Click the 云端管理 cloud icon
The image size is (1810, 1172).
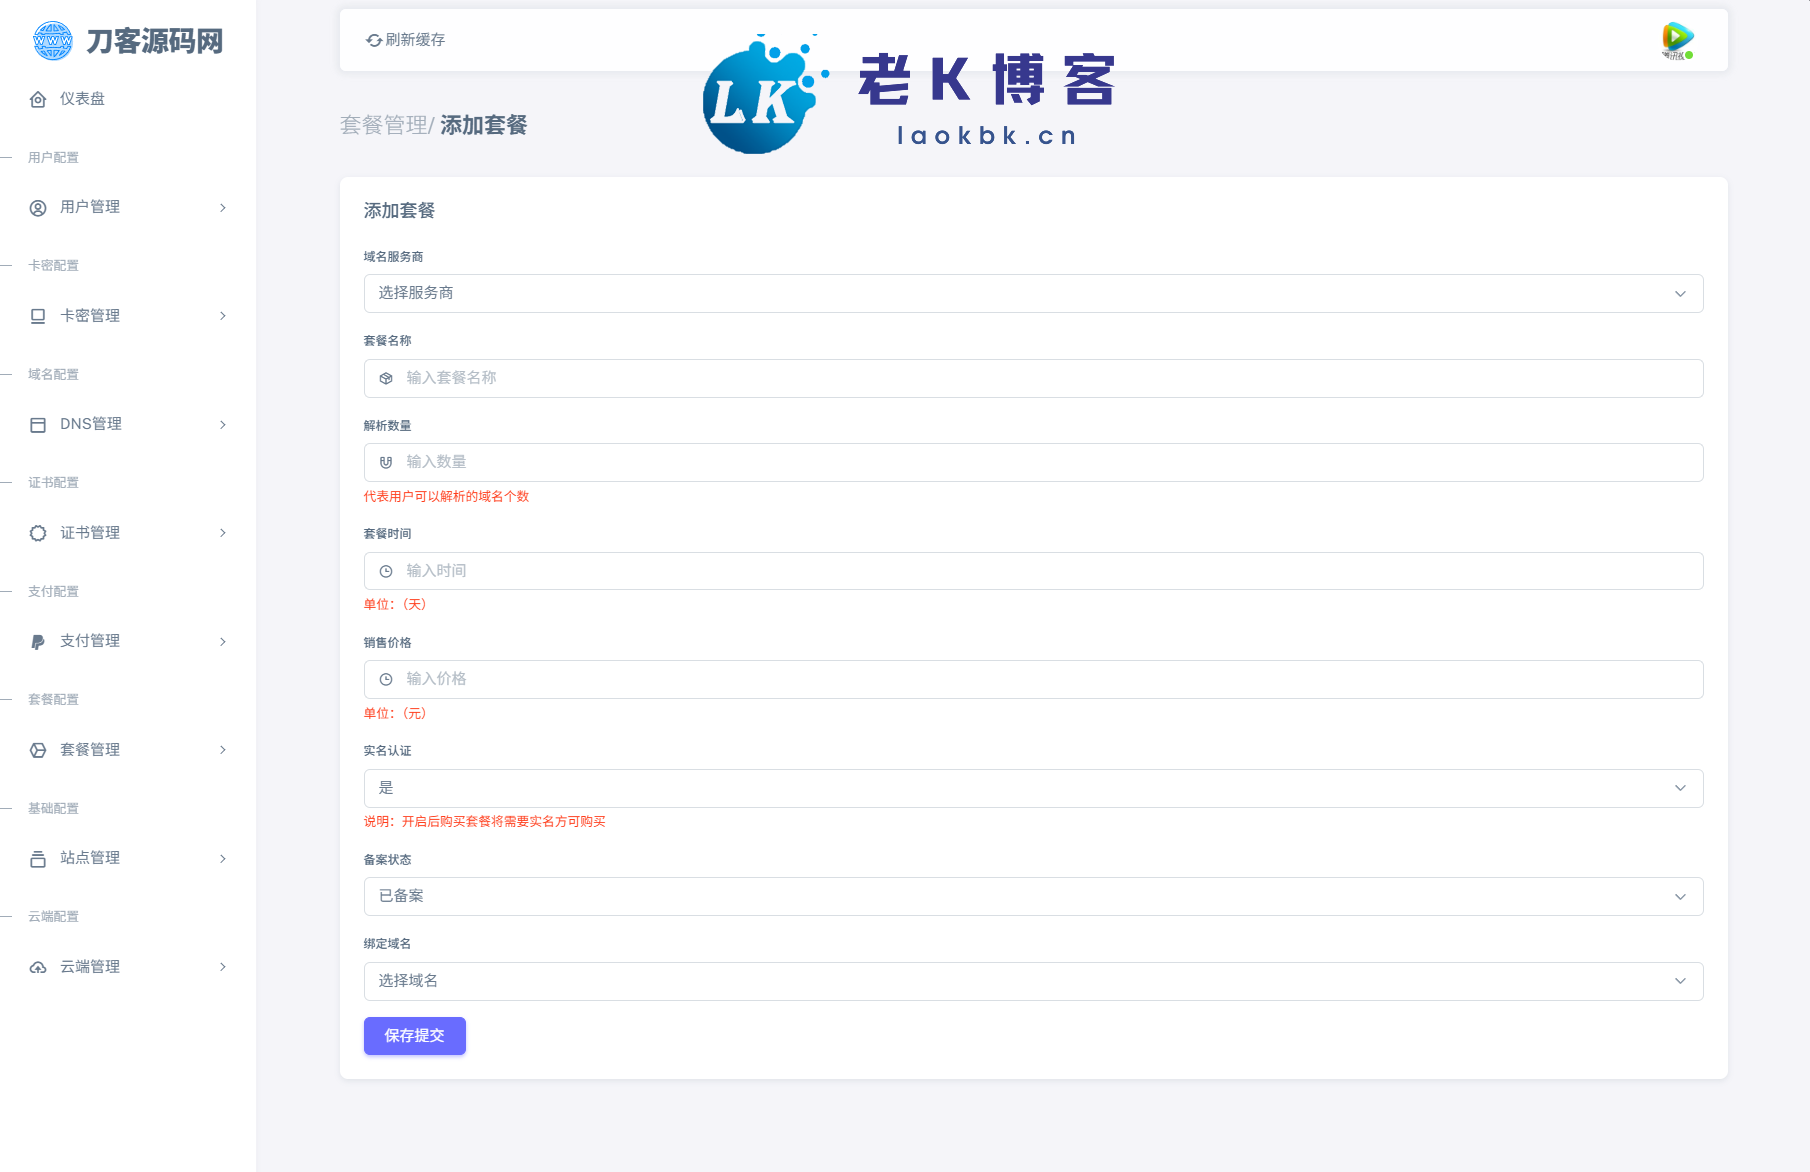38,967
